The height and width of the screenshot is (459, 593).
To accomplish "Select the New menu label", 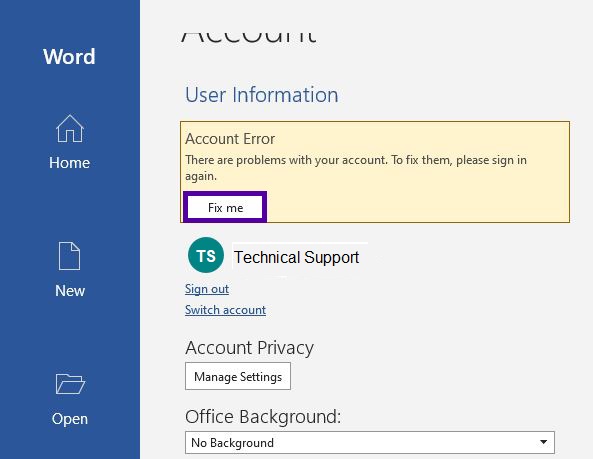I will (x=70, y=291).
